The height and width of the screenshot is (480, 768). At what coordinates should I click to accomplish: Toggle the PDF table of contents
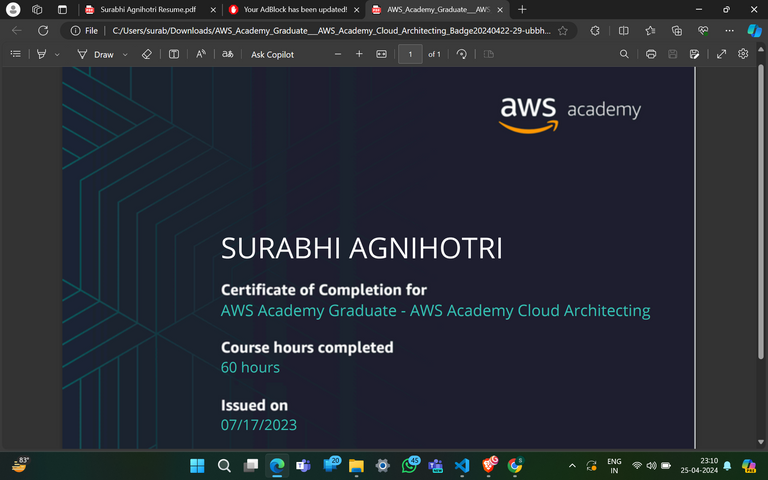point(16,54)
